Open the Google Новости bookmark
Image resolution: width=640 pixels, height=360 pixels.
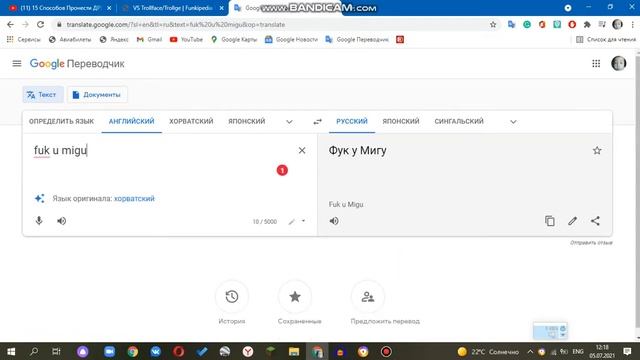pos(291,40)
